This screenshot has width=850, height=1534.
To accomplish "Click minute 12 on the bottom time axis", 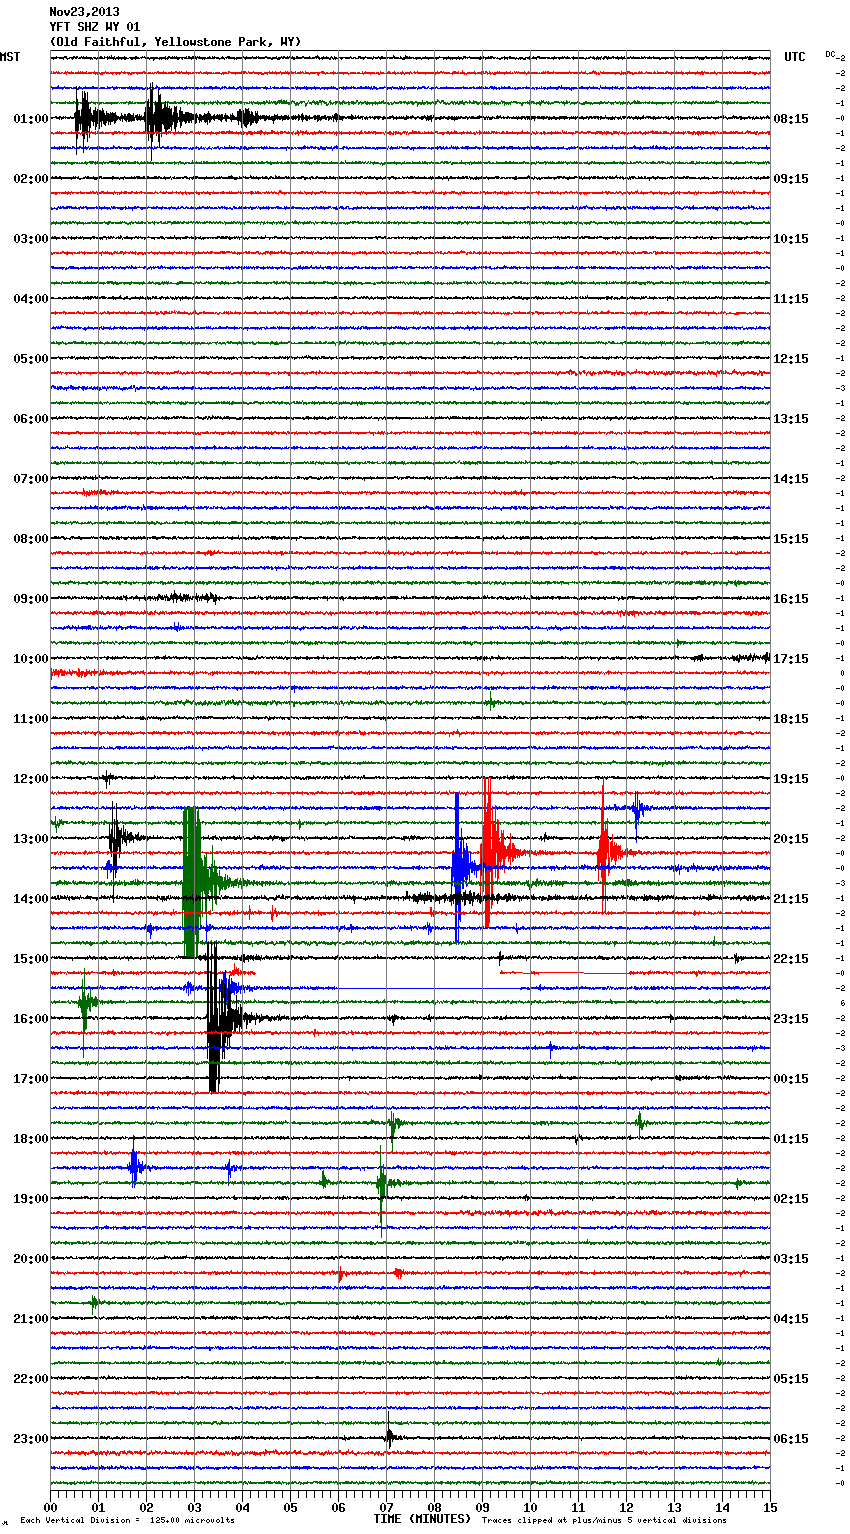I will point(627,1506).
